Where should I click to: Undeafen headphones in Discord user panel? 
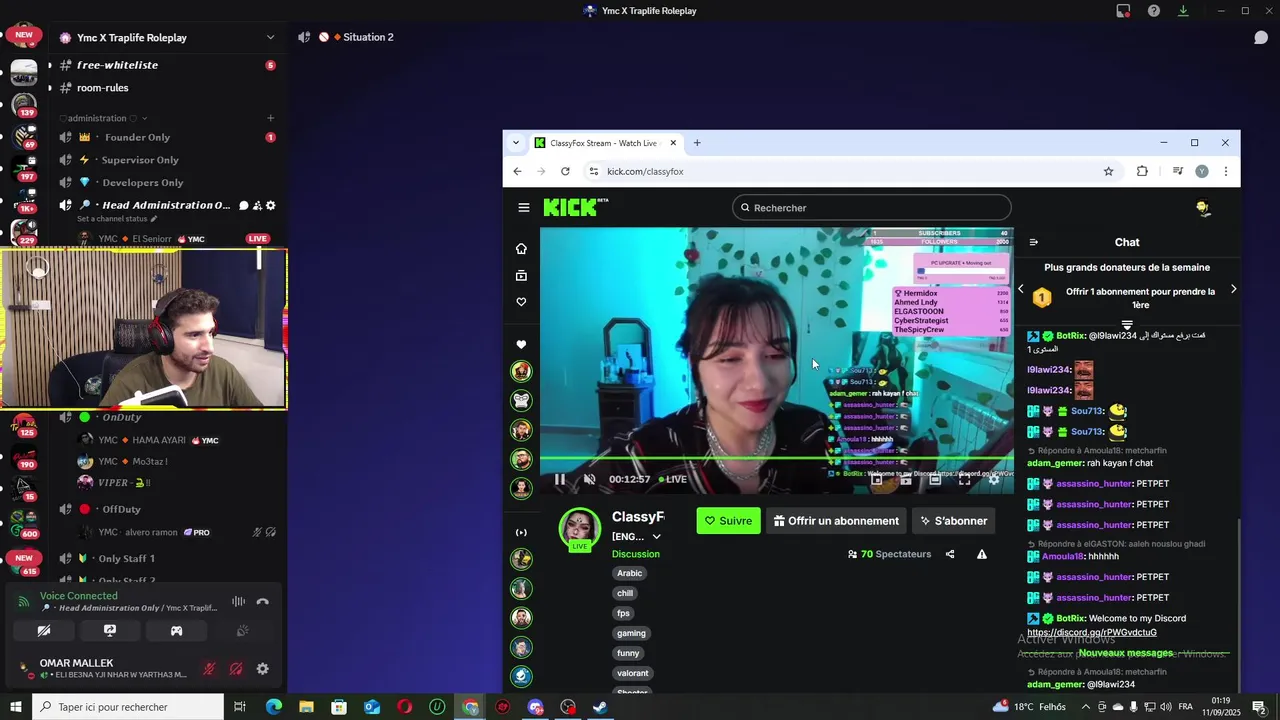tap(236, 669)
